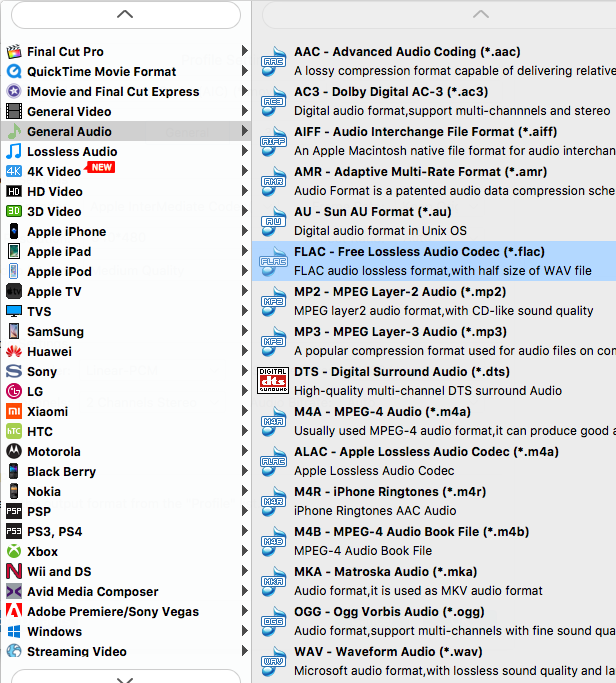Click the PSP icon
Screen dimensions: 616x683
tap(14, 511)
